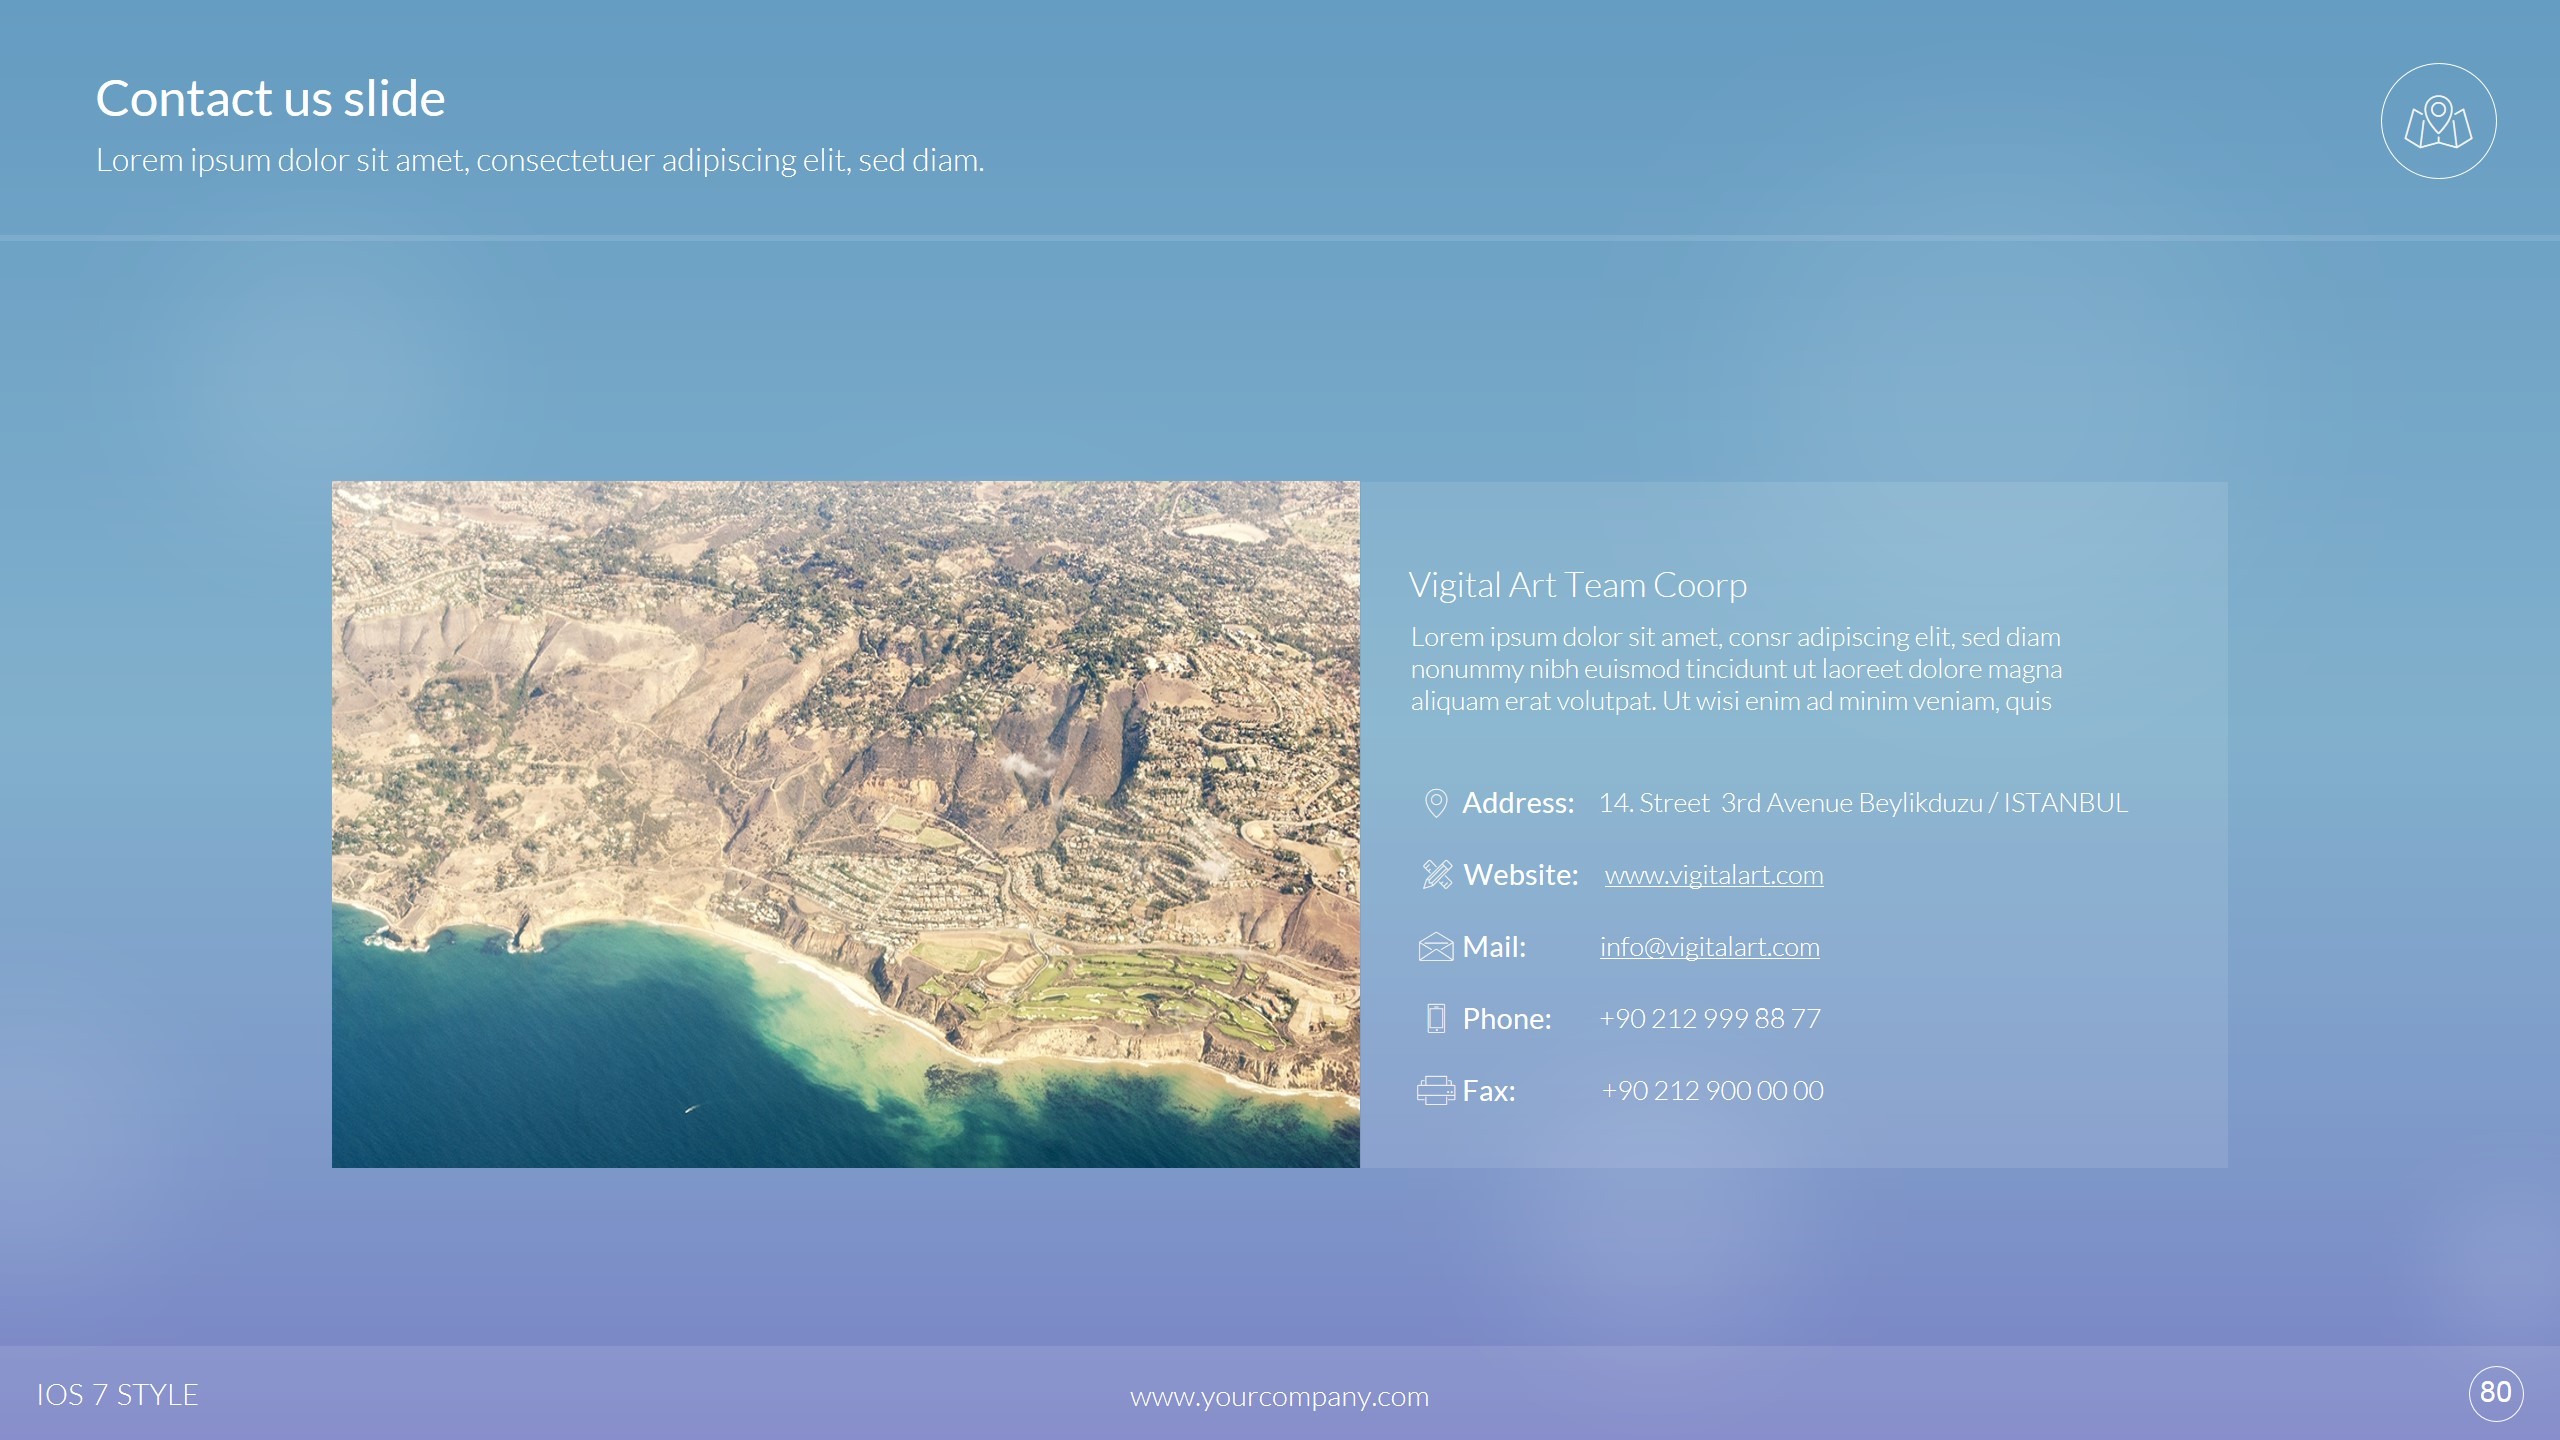Click the Website pencil ruler icon

(1436, 875)
